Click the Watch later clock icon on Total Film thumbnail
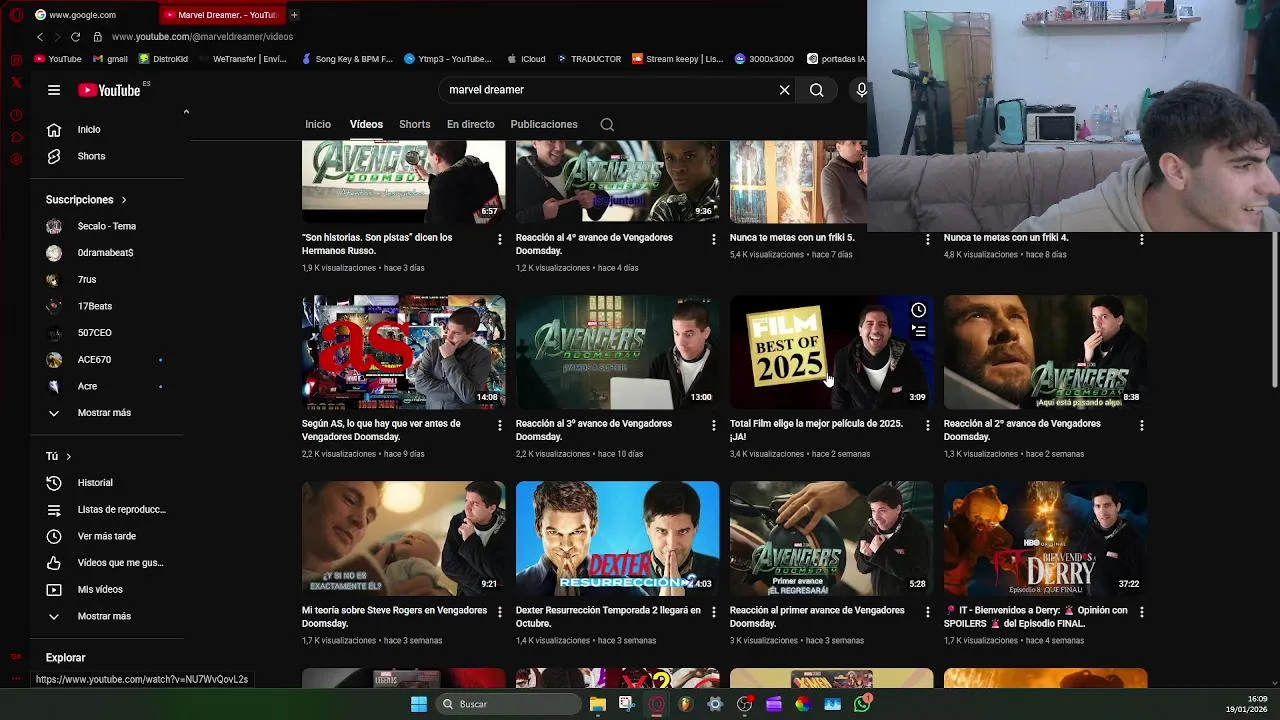The image size is (1280, 720). (x=918, y=310)
